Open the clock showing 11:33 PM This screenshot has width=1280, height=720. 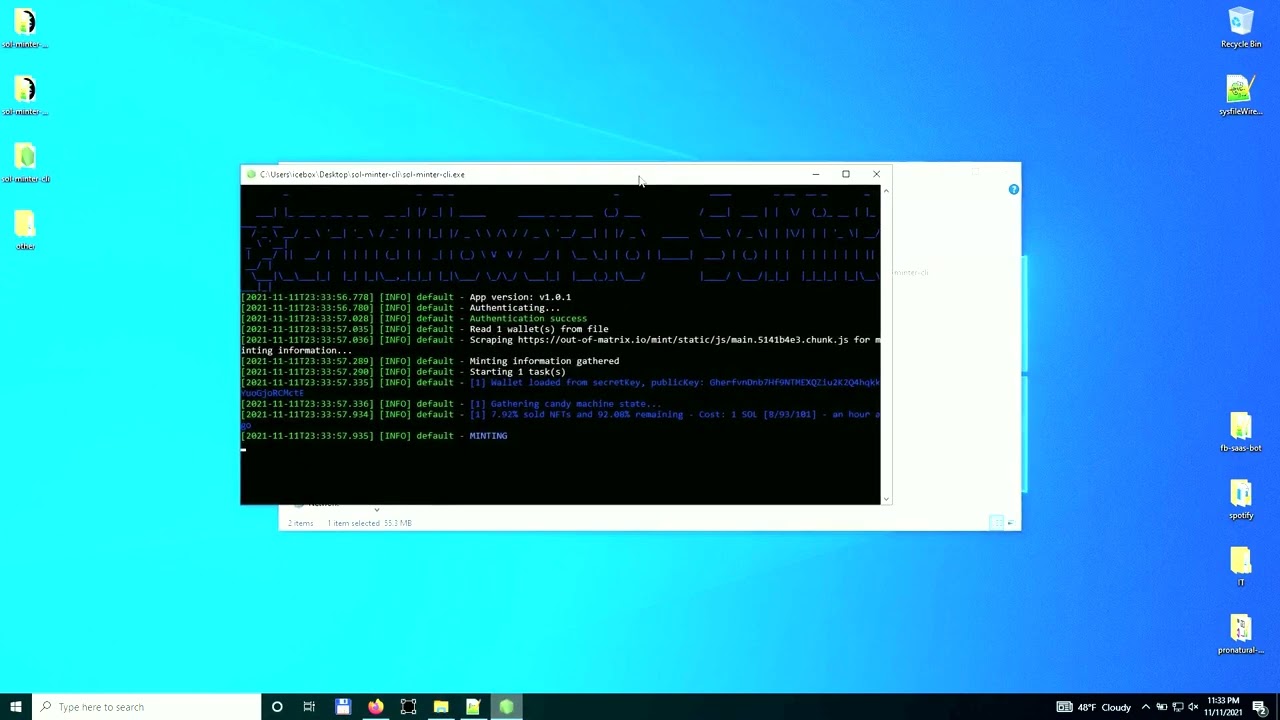pos(1224,707)
